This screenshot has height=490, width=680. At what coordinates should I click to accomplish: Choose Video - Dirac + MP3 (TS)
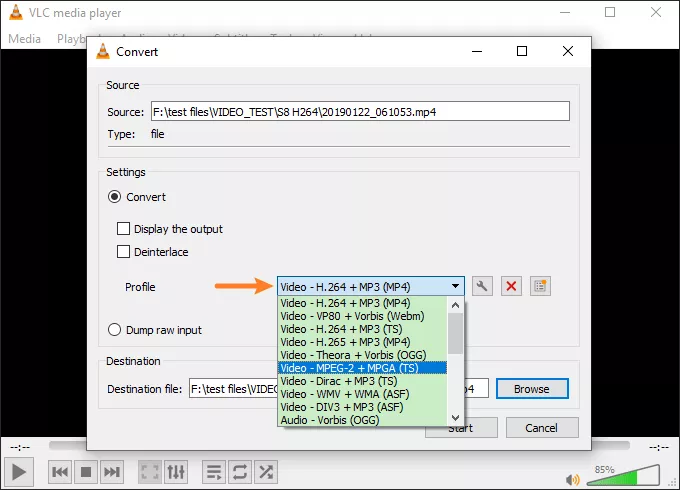coord(362,381)
